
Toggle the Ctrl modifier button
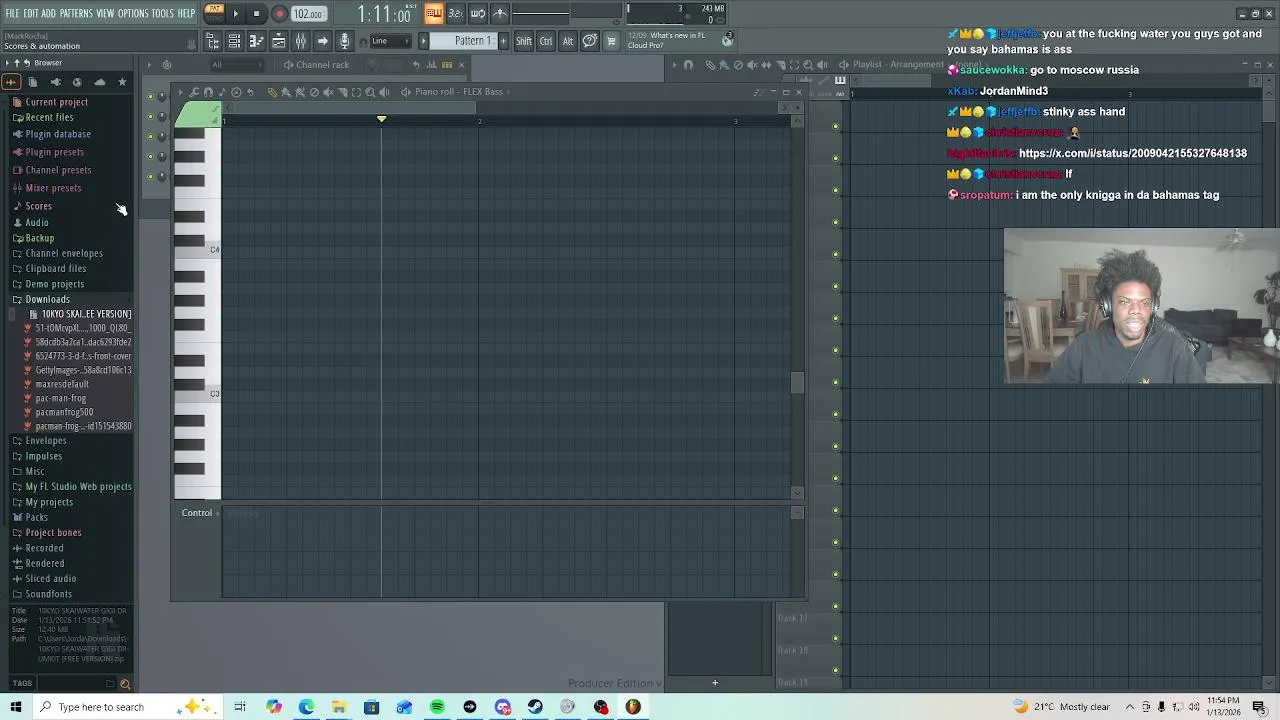546,41
